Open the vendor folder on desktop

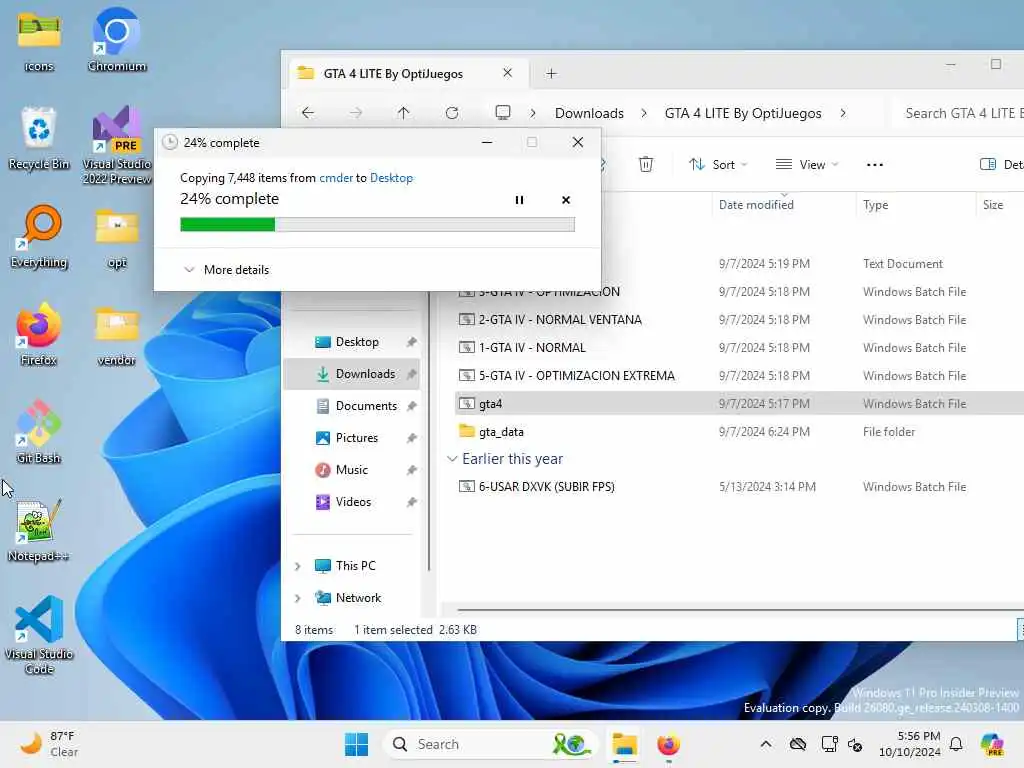point(117,334)
